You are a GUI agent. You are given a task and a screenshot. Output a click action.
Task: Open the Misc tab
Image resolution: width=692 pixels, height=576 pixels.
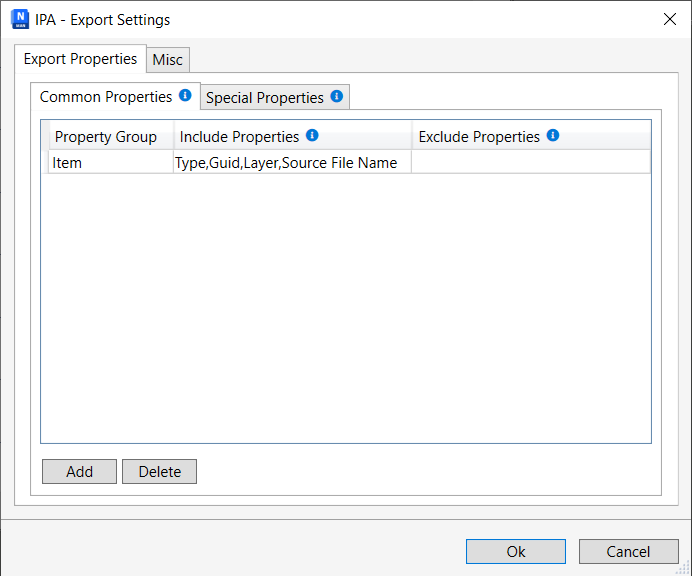click(x=168, y=60)
